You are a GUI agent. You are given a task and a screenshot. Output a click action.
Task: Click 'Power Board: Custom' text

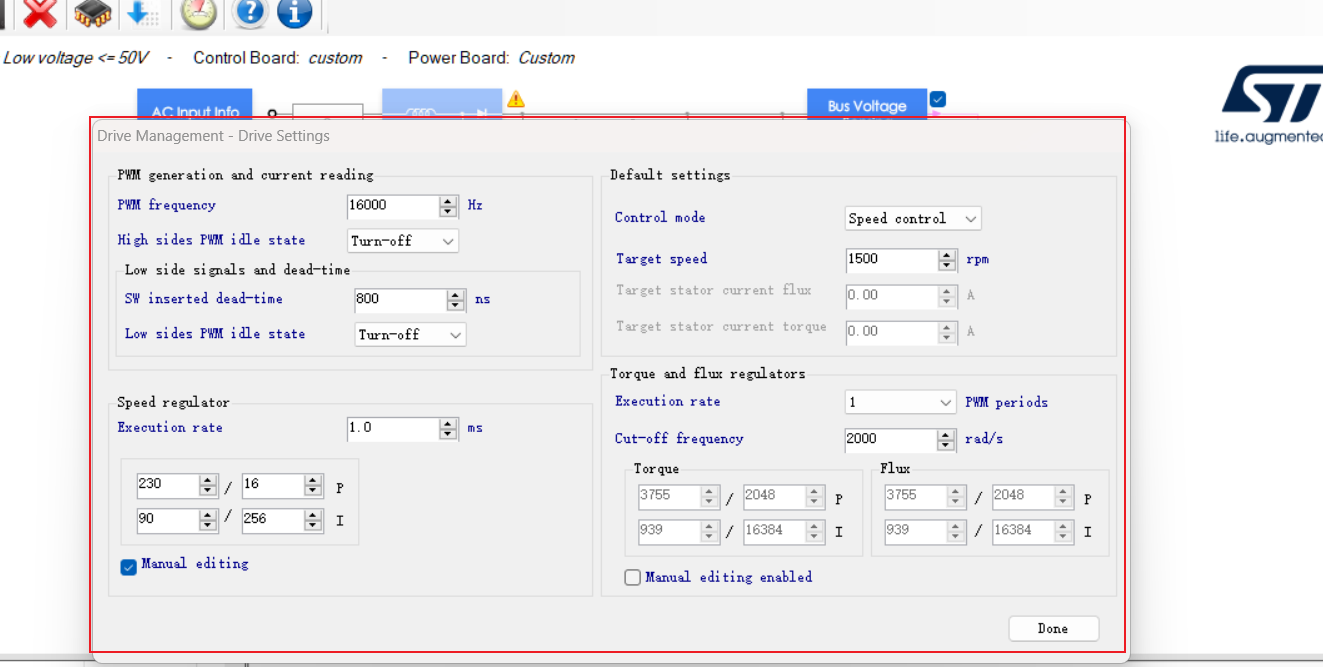(491, 58)
